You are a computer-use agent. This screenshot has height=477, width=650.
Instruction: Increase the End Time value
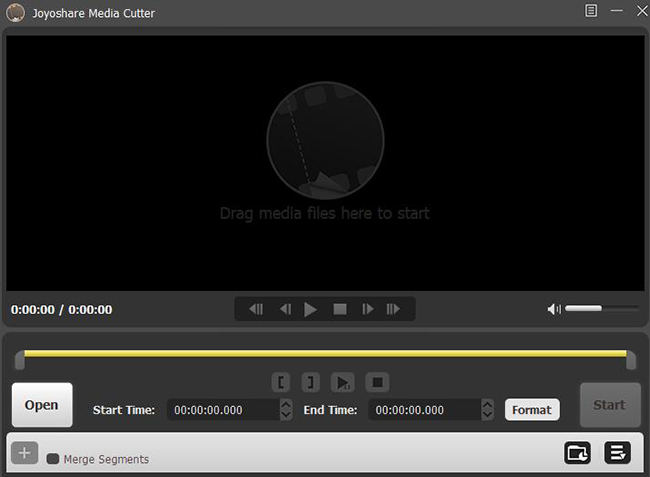click(488, 404)
